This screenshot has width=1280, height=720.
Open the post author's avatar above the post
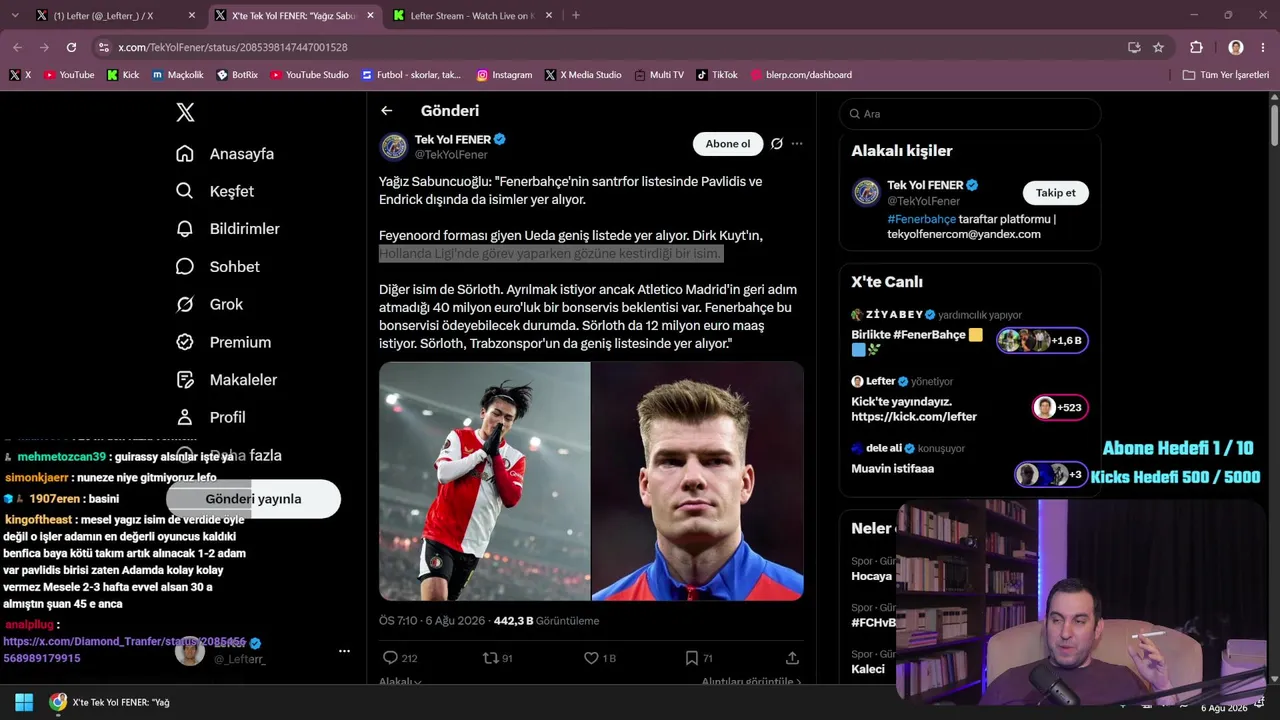tap(393, 147)
